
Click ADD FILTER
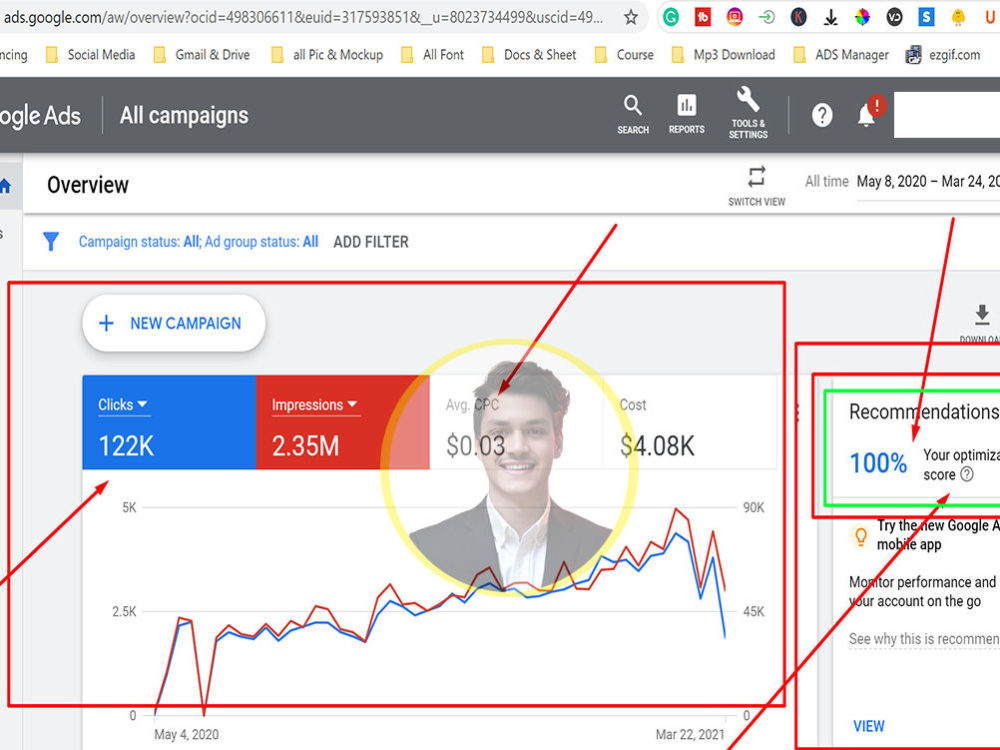tap(371, 242)
